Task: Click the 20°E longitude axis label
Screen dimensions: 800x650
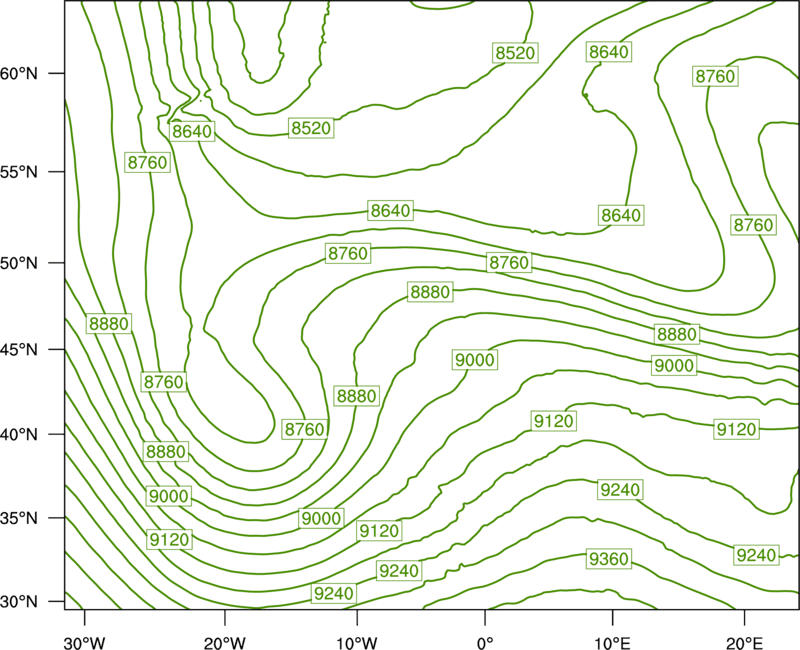Action: click(x=744, y=643)
